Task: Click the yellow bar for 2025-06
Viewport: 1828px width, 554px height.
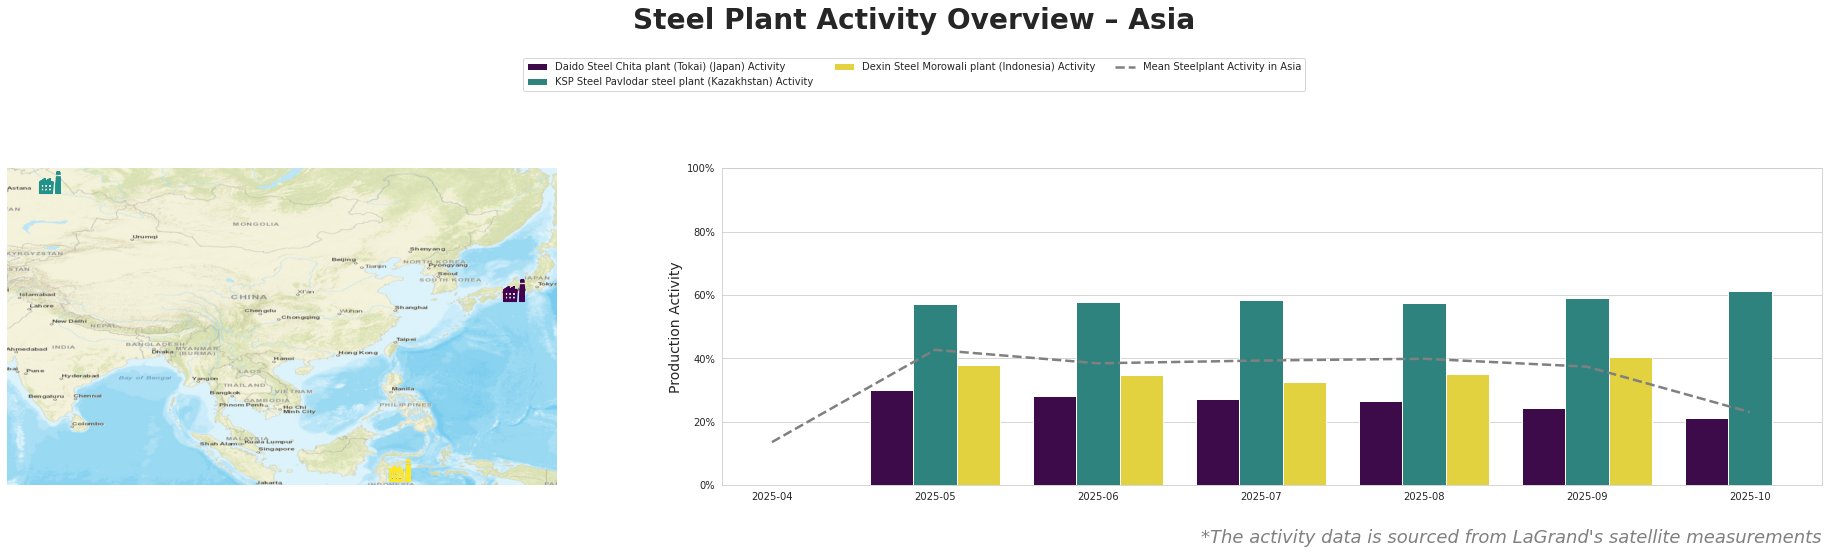Action: click(x=1141, y=430)
